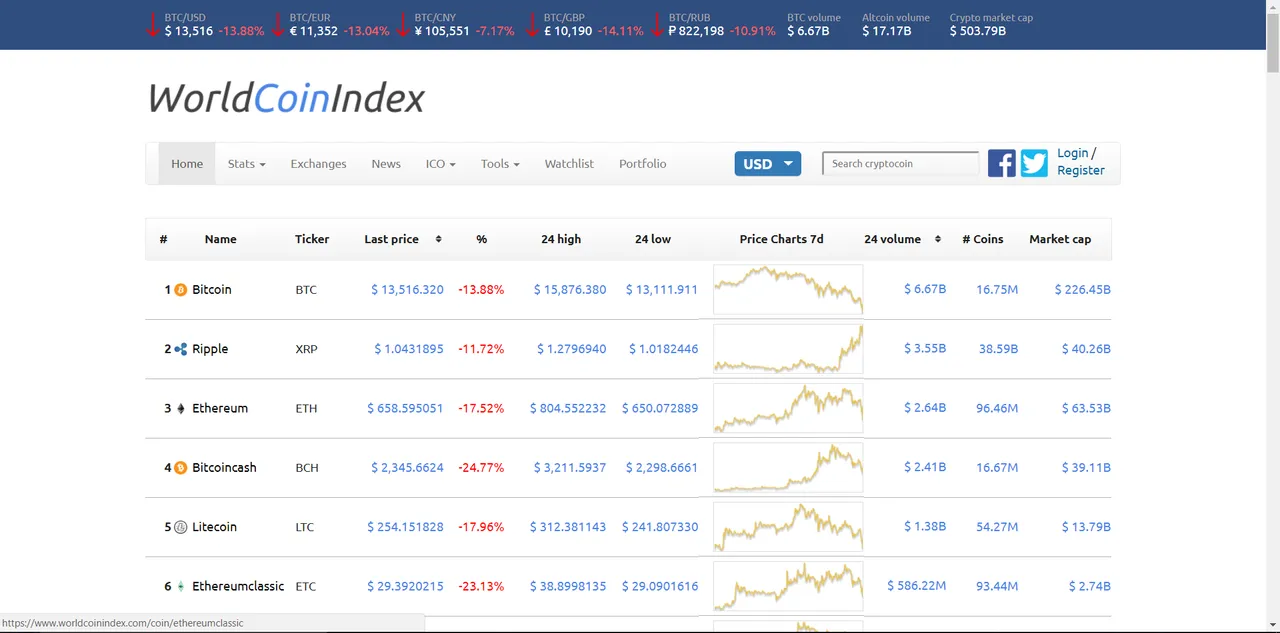Click the WorldCoinIndex logo
Image resolution: width=1280 pixels, height=633 pixels.
click(286, 98)
